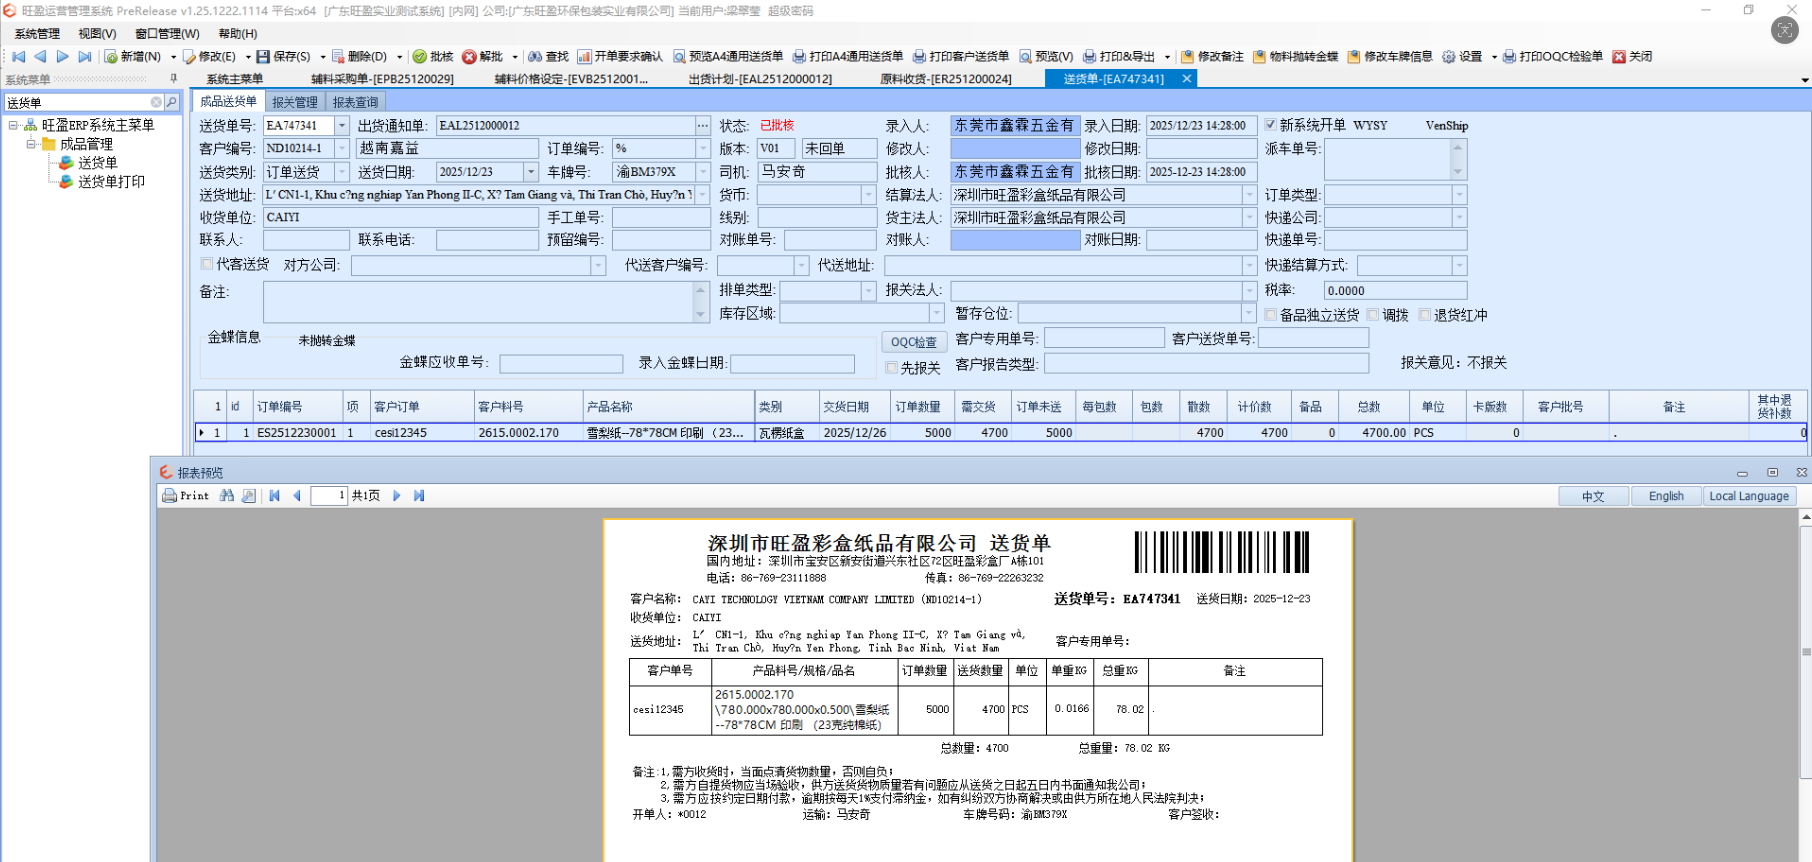Screen dimensions: 1812x862
Task: Open 设置 gear icon in toolbar
Action: tap(1449, 57)
